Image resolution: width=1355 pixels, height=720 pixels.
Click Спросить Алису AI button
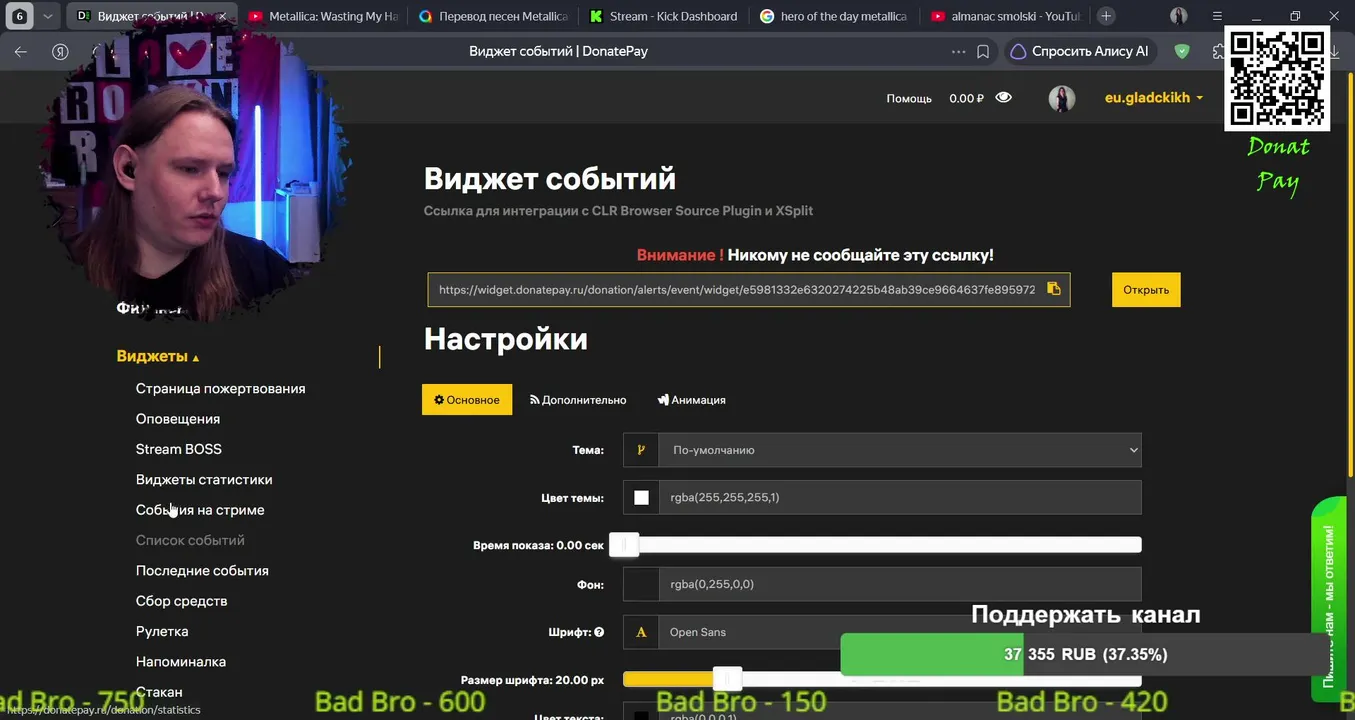1080,51
